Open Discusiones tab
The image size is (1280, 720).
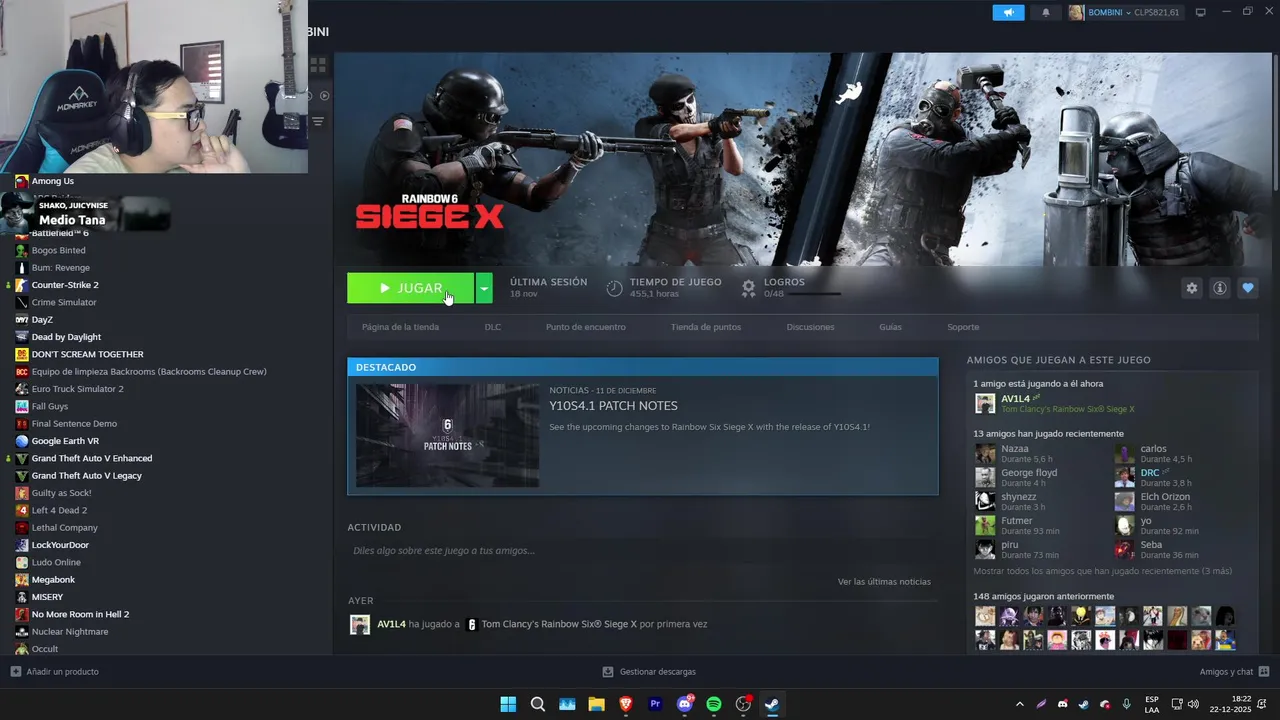pos(810,327)
